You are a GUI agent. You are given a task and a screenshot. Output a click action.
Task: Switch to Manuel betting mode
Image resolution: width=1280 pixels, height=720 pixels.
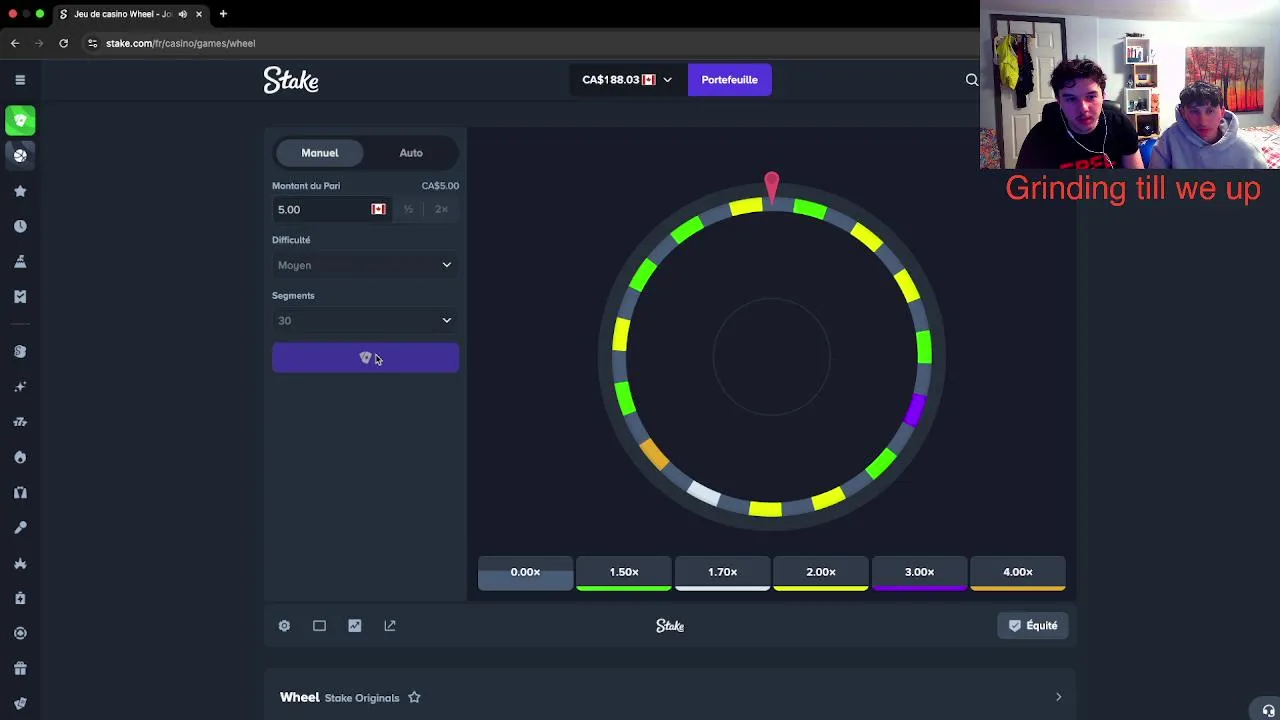[x=320, y=153]
